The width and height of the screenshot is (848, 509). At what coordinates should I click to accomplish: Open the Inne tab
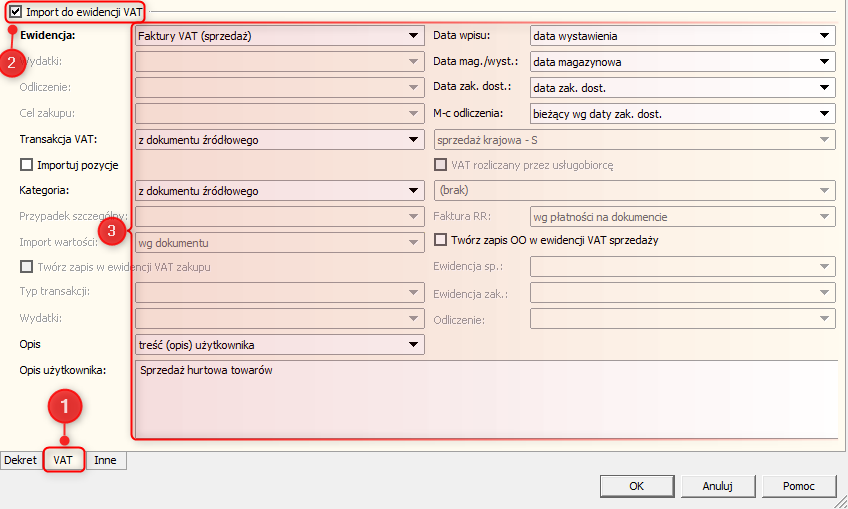coord(105,460)
